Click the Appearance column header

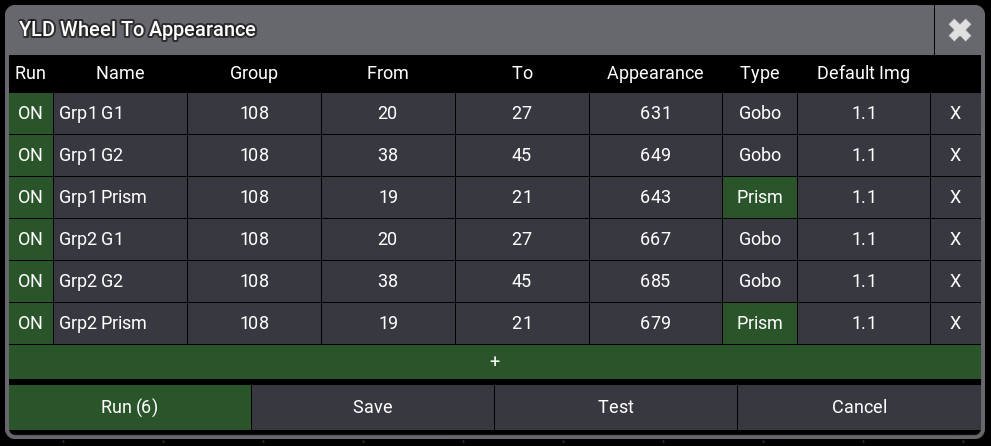point(655,73)
